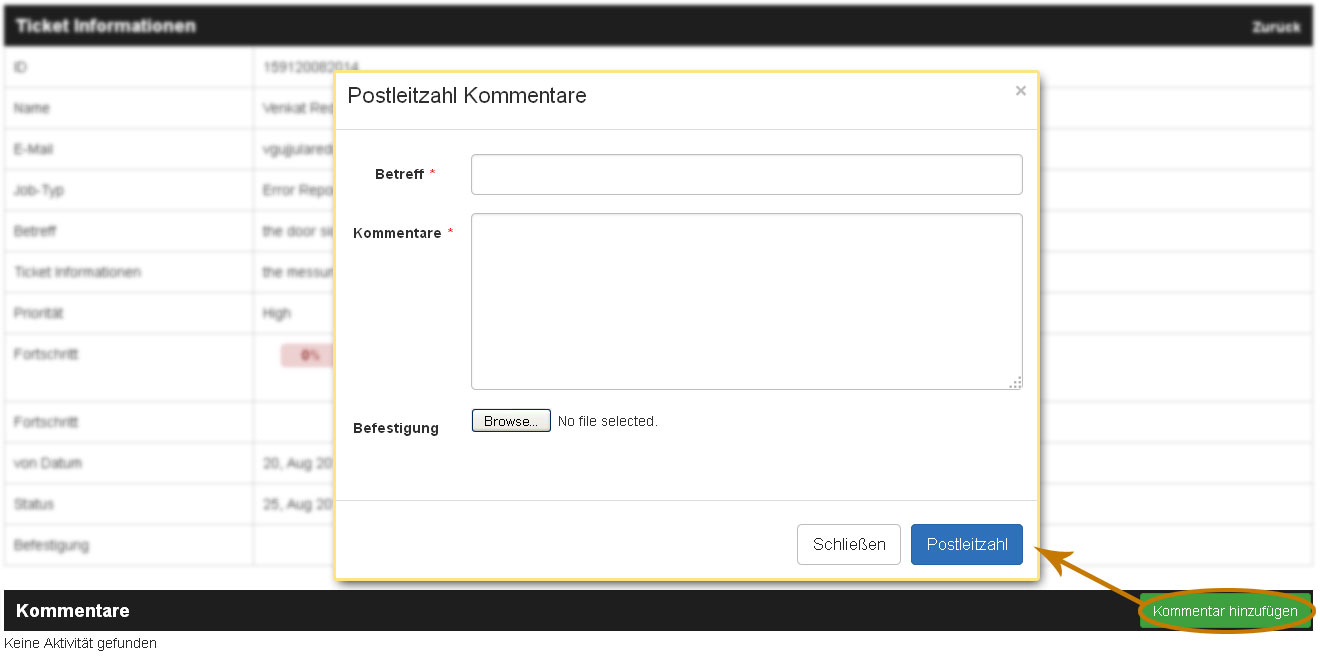
Task: Click the textarea resize handle
Action: click(x=1016, y=383)
